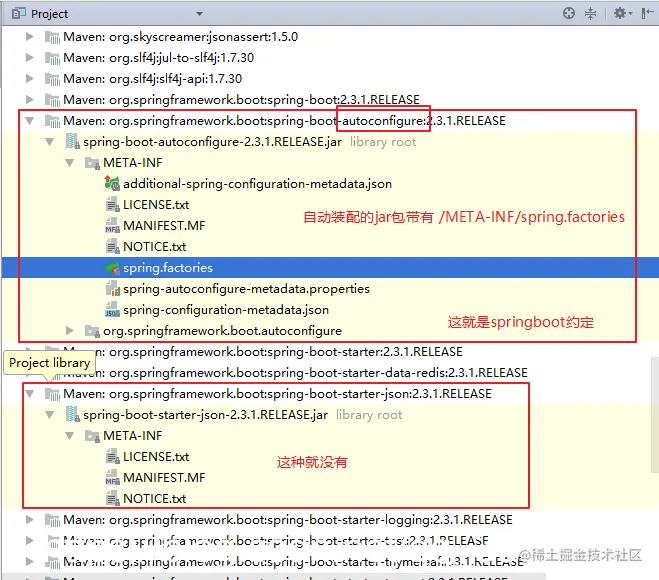
Task: Click the scroll-from-source target icon
Action: click(569, 13)
